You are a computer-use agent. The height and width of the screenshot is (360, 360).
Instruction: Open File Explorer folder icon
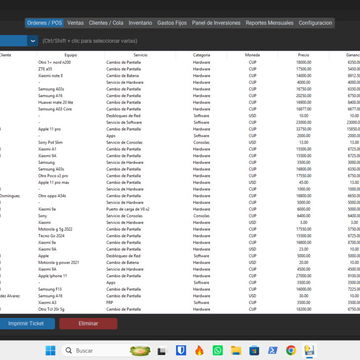[x=236, y=350]
